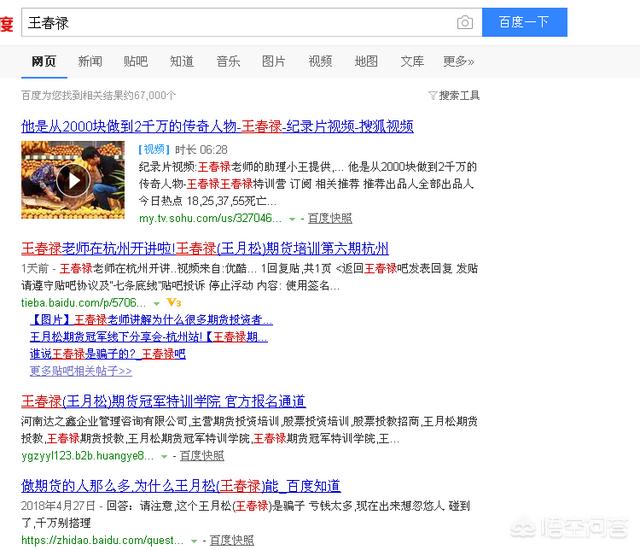640x550 pixels.
Task: Click the 1天前 timestamp text
Action: [35, 268]
